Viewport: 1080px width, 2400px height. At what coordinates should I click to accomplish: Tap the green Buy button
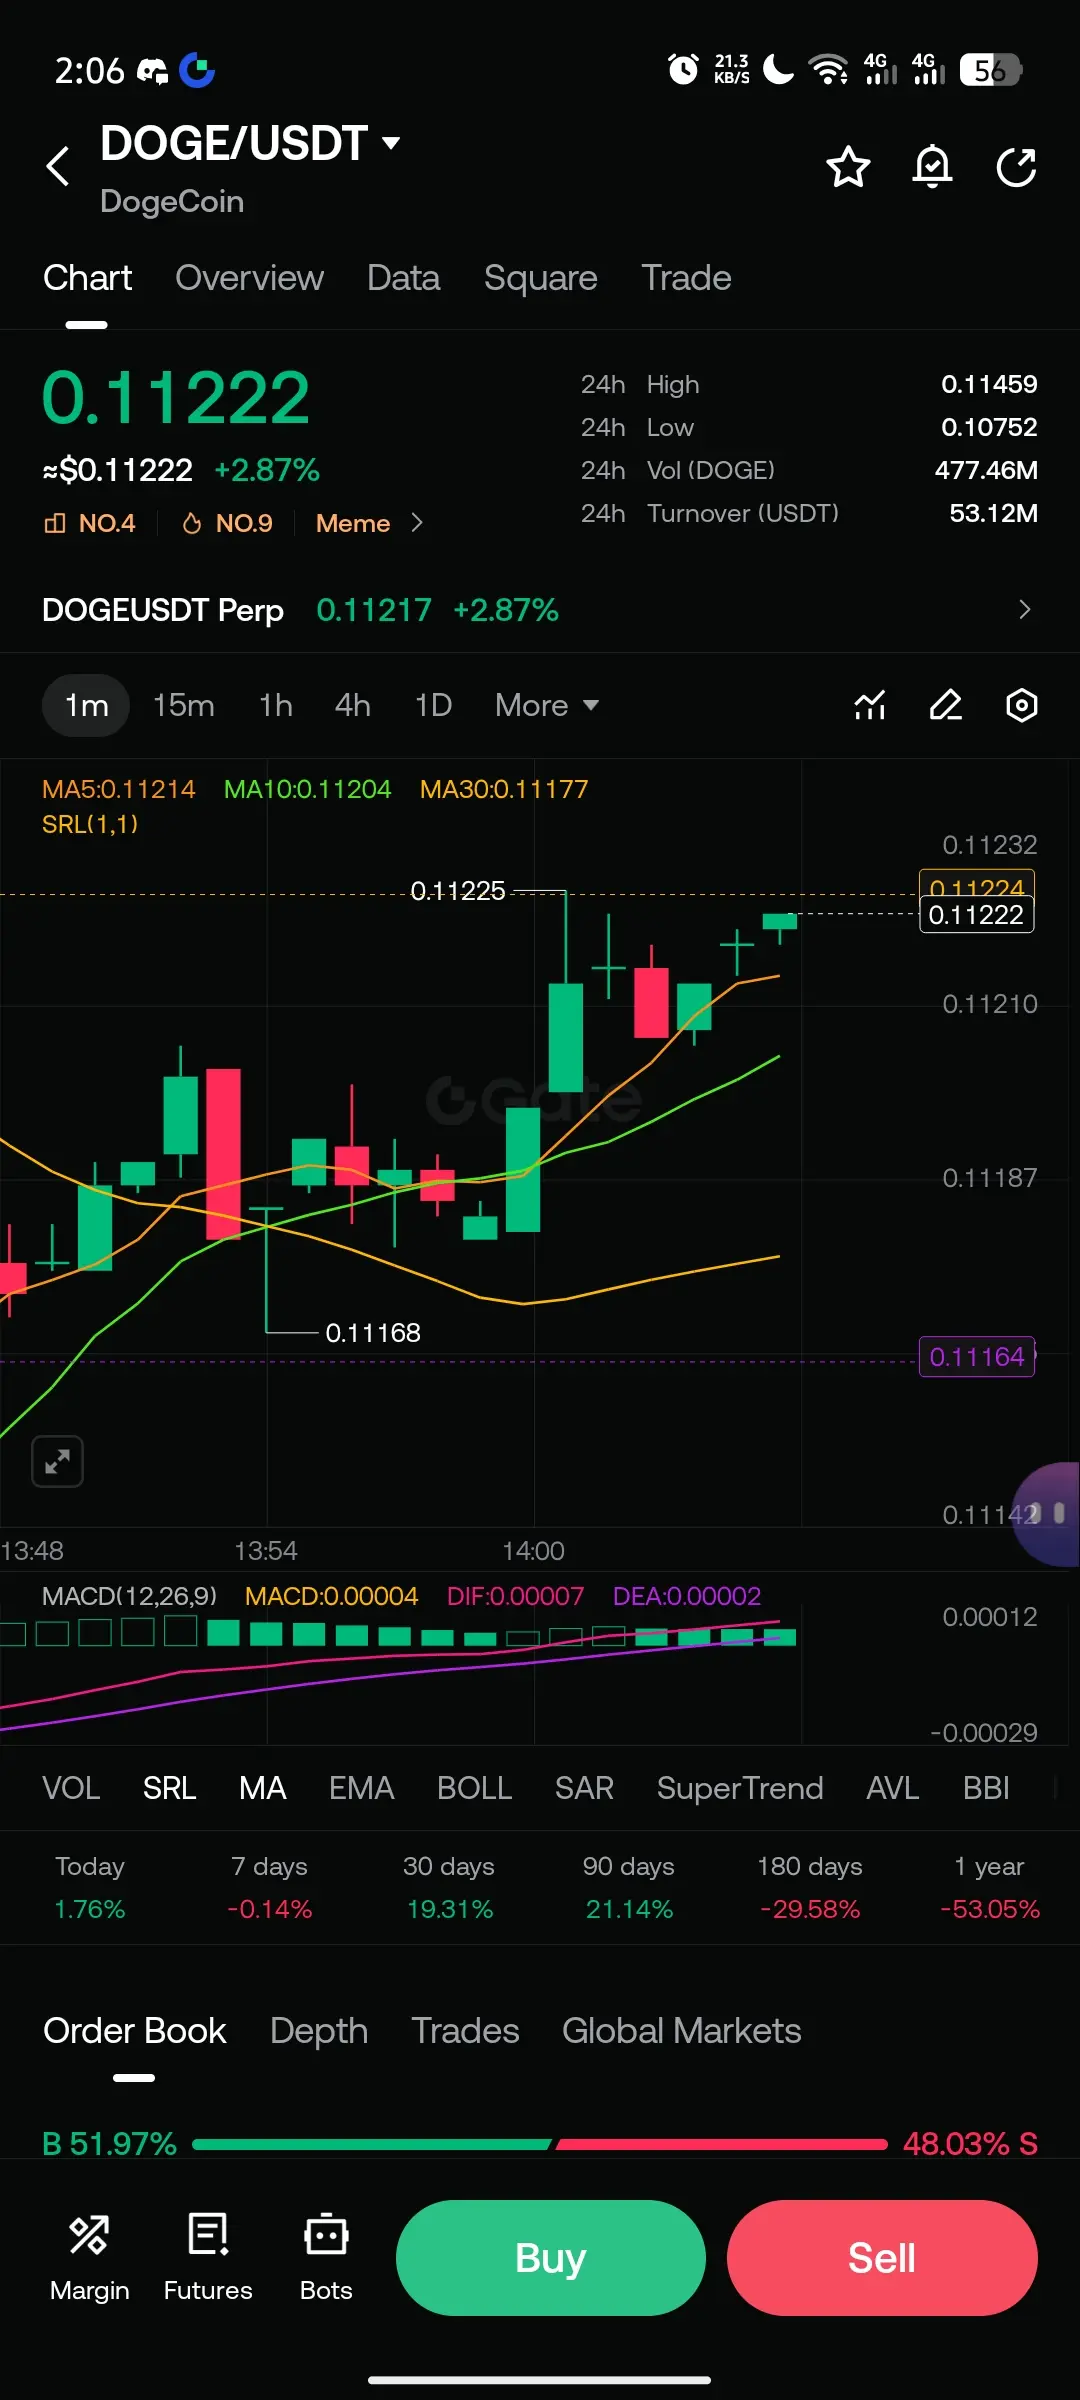tap(551, 2258)
